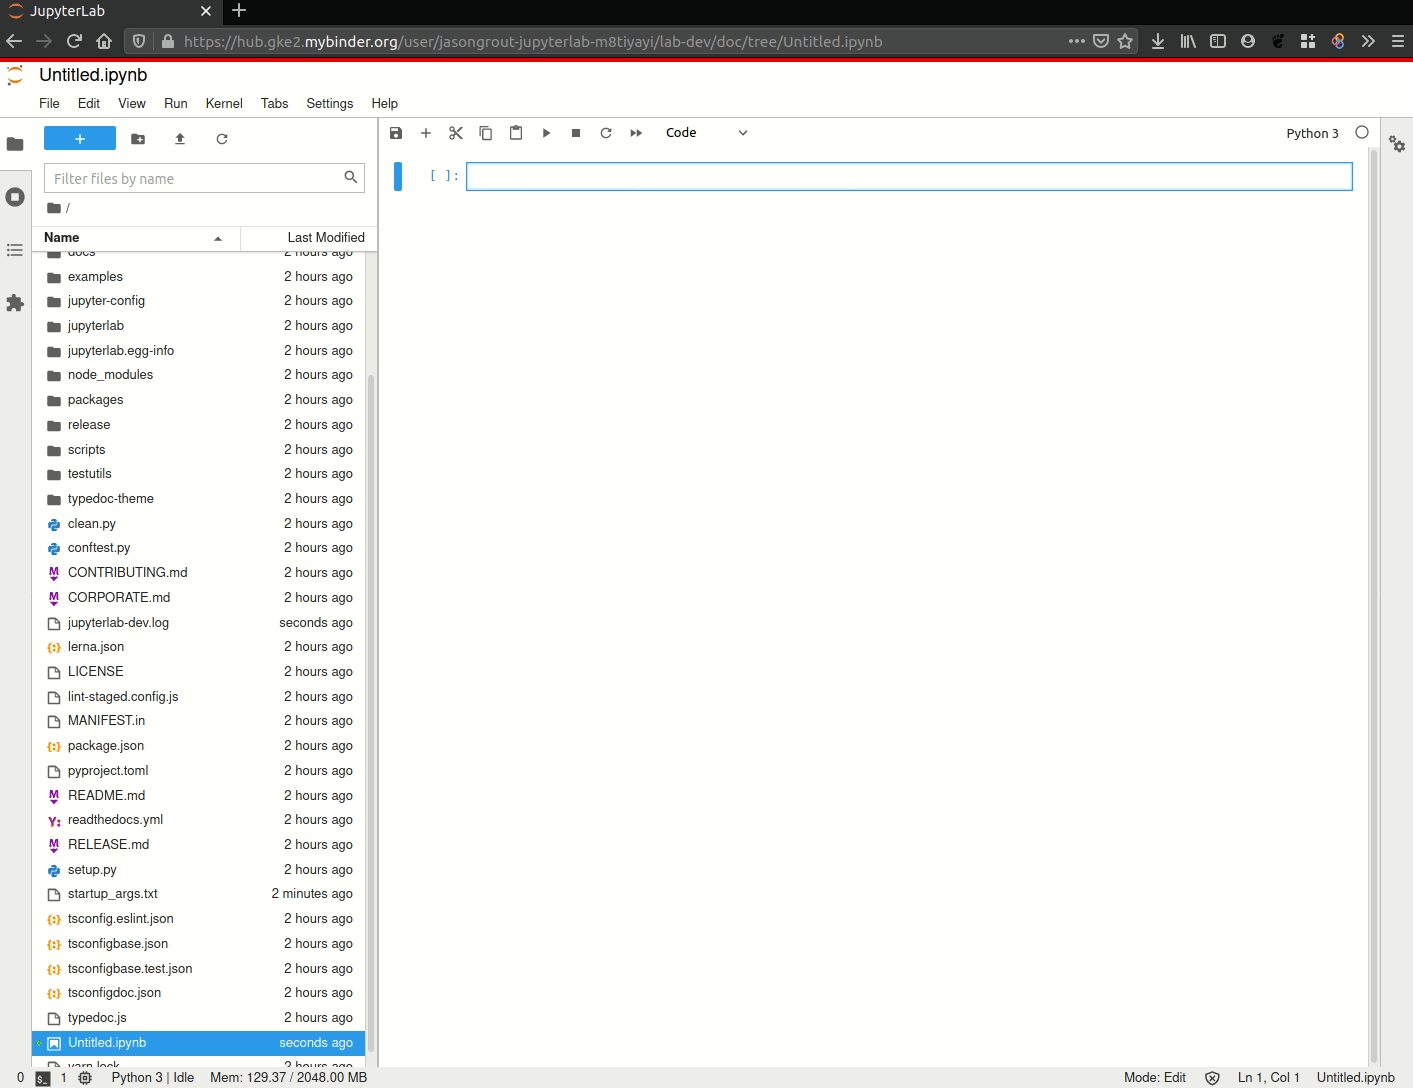This screenshot has height=1088, width=1413.
Task: Open the Table of Contents sidebar
Action: (x=15, y=250)
